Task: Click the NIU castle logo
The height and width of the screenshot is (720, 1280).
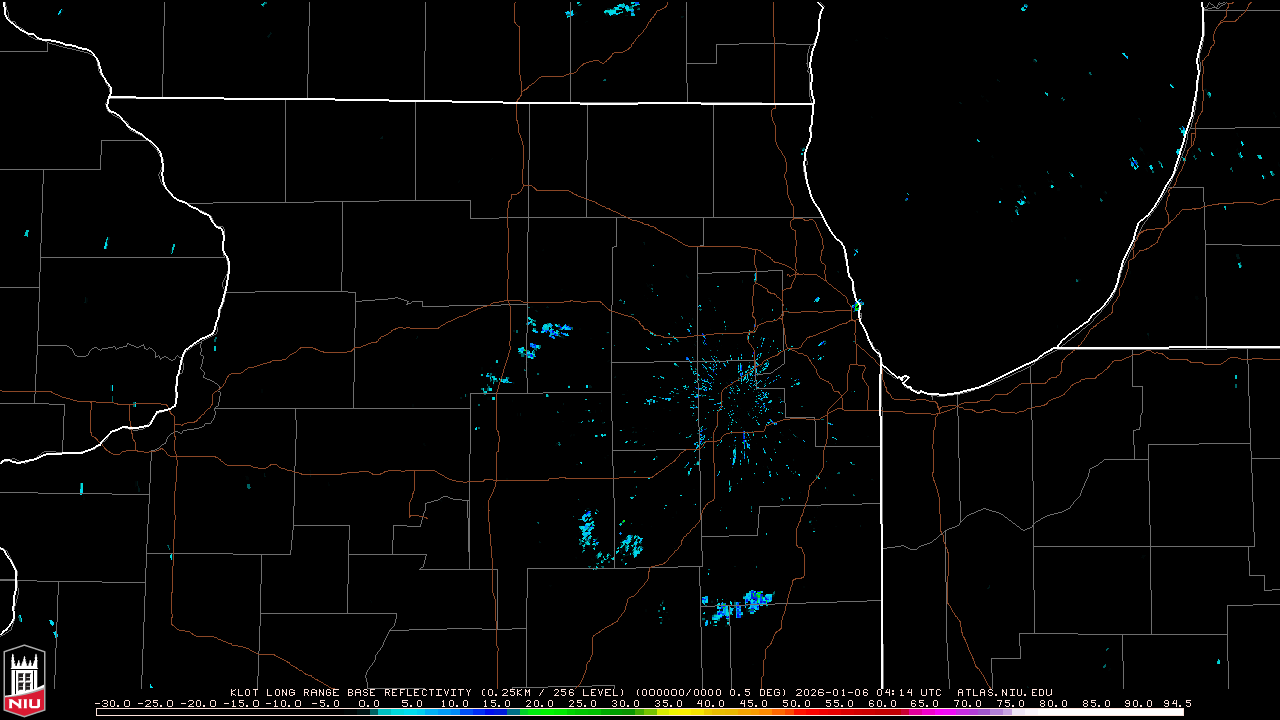Action: click(24, 681)
